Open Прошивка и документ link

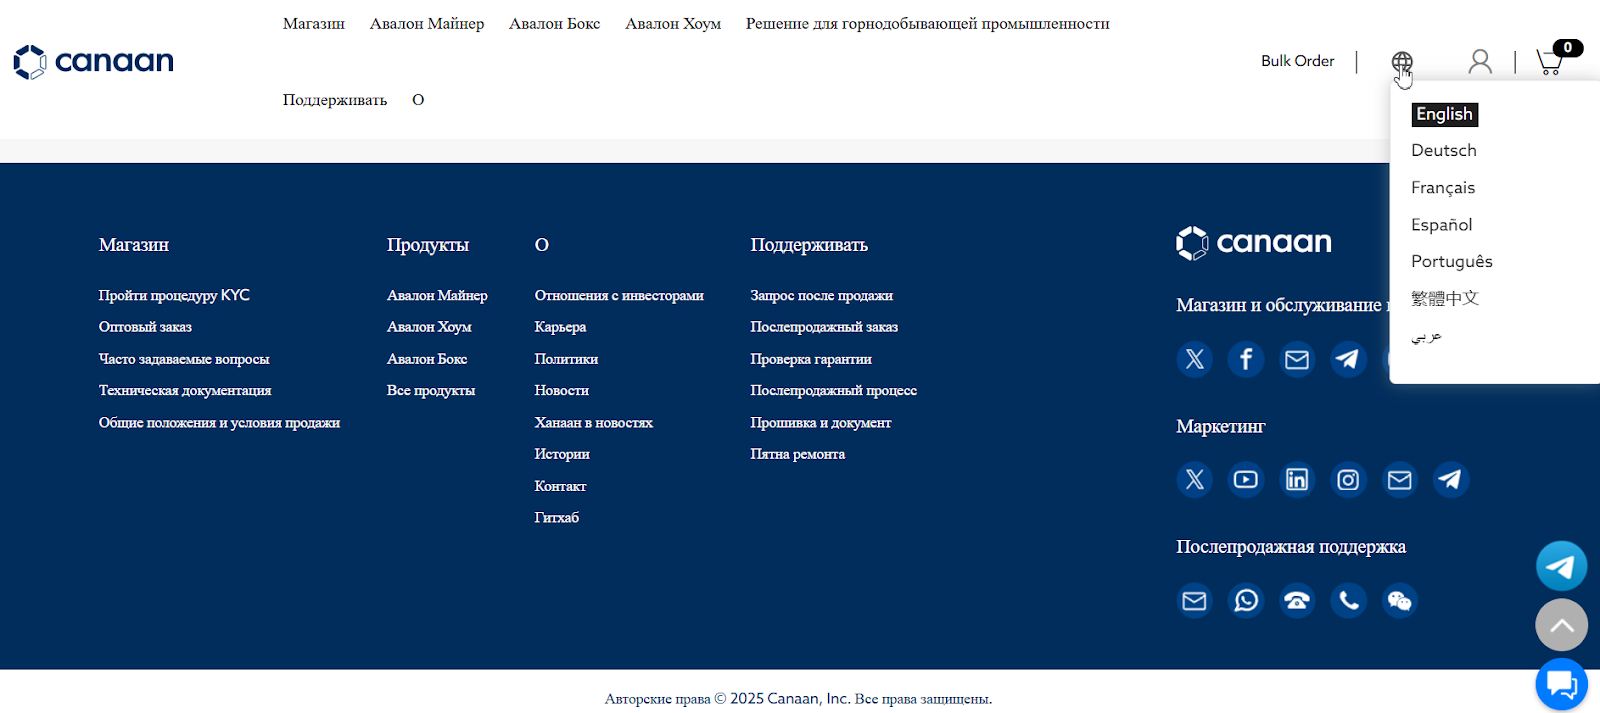click(820, 422)
